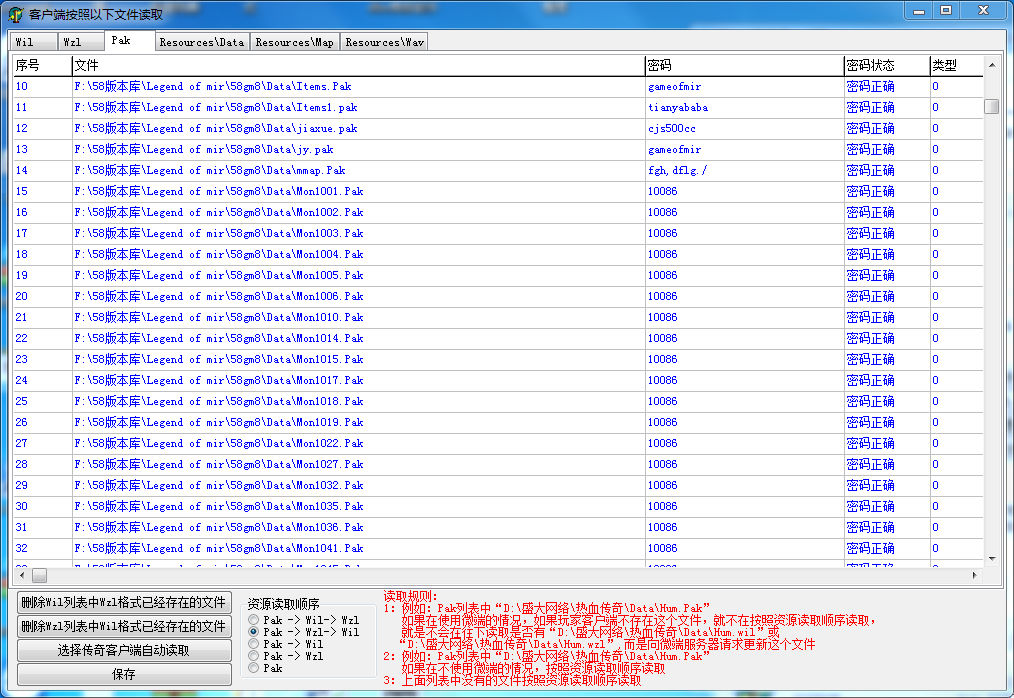Click the 保存 button

[x=124, y=674]
